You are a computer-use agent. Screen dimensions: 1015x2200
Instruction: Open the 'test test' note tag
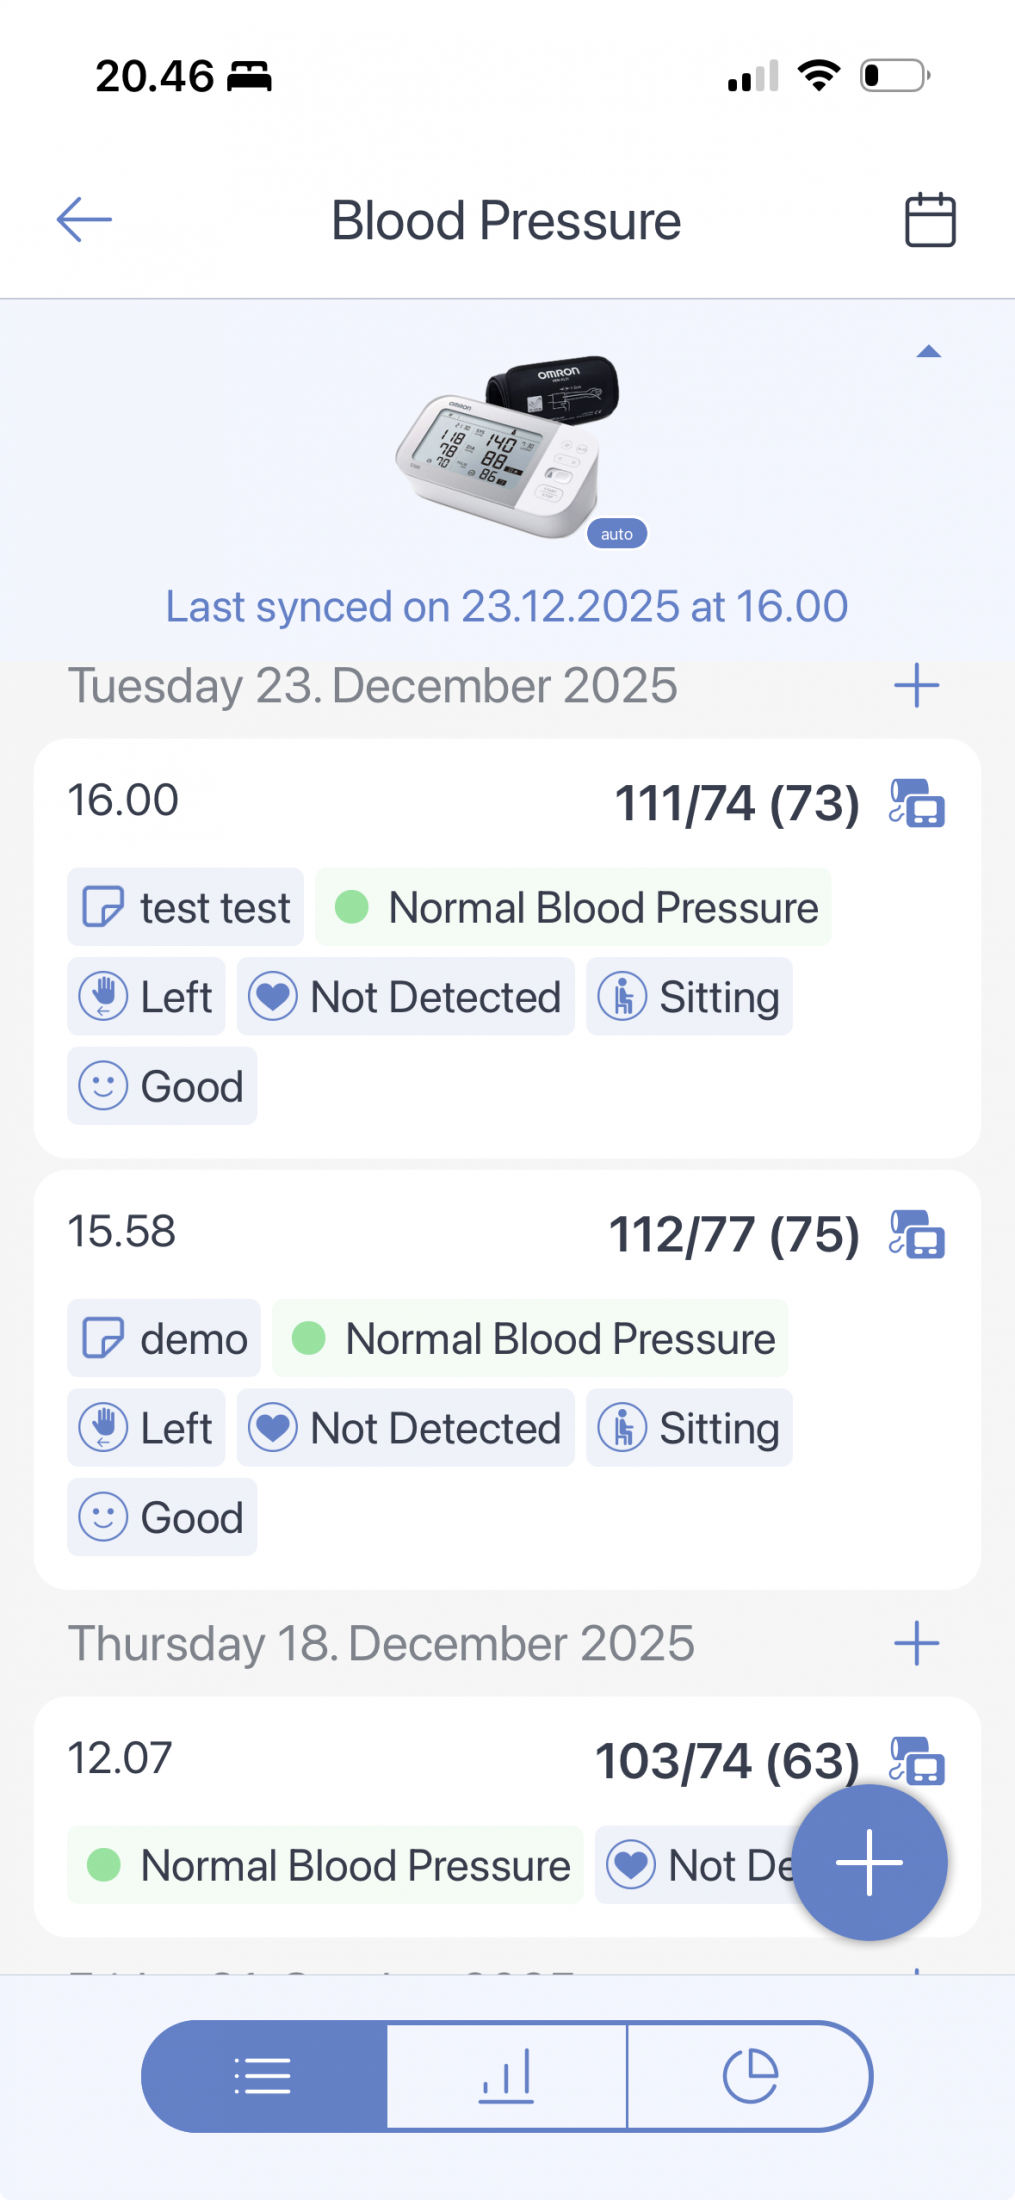pos(186,907)
